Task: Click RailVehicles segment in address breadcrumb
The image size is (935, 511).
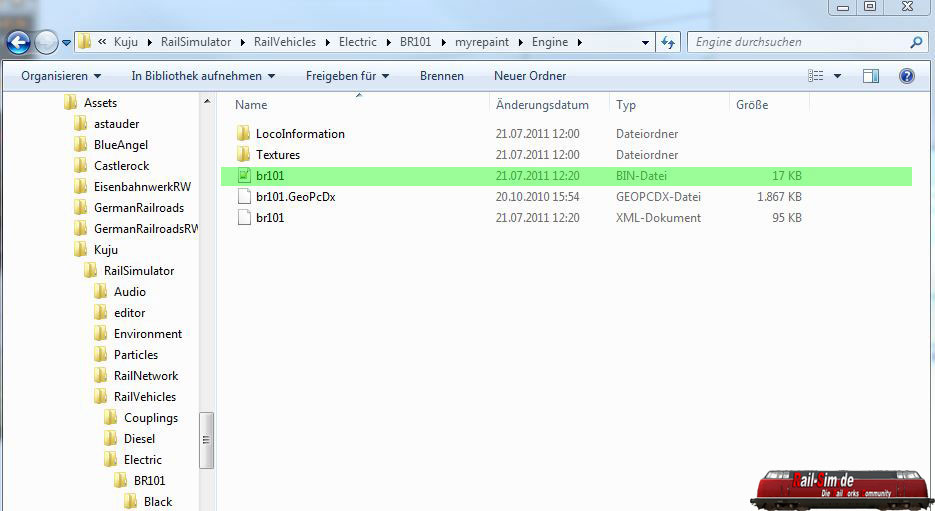Action: tap(284, 42)
